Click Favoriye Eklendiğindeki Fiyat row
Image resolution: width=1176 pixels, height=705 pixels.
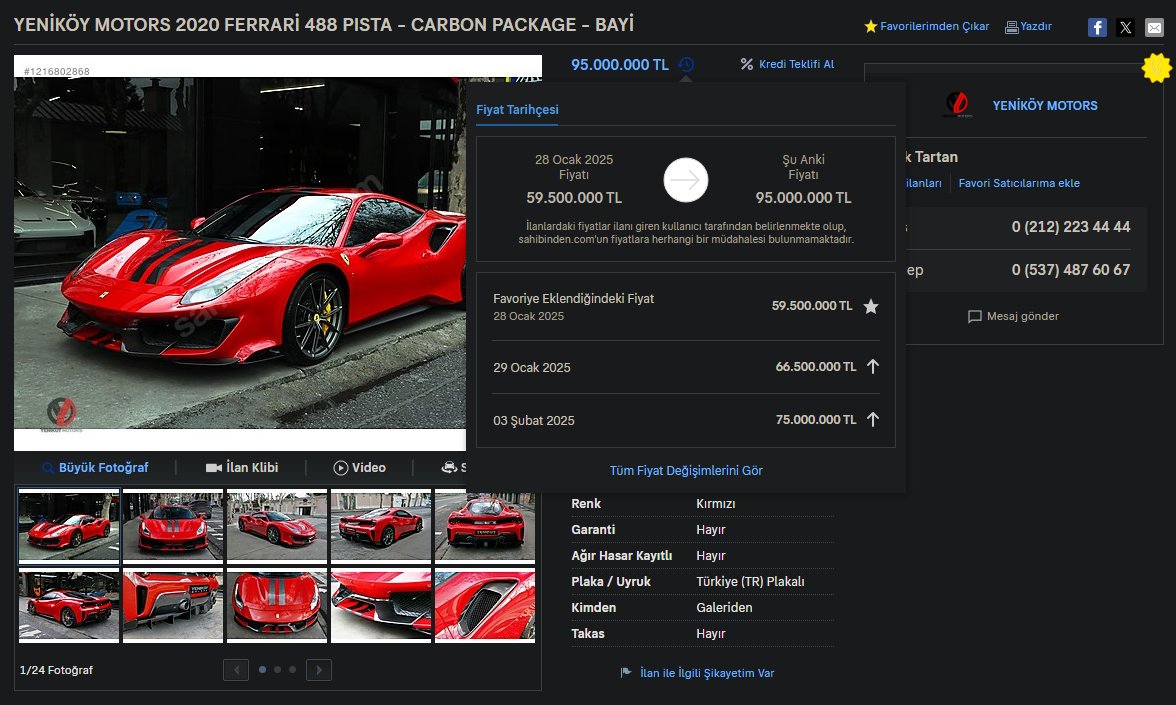click(686, 306)
